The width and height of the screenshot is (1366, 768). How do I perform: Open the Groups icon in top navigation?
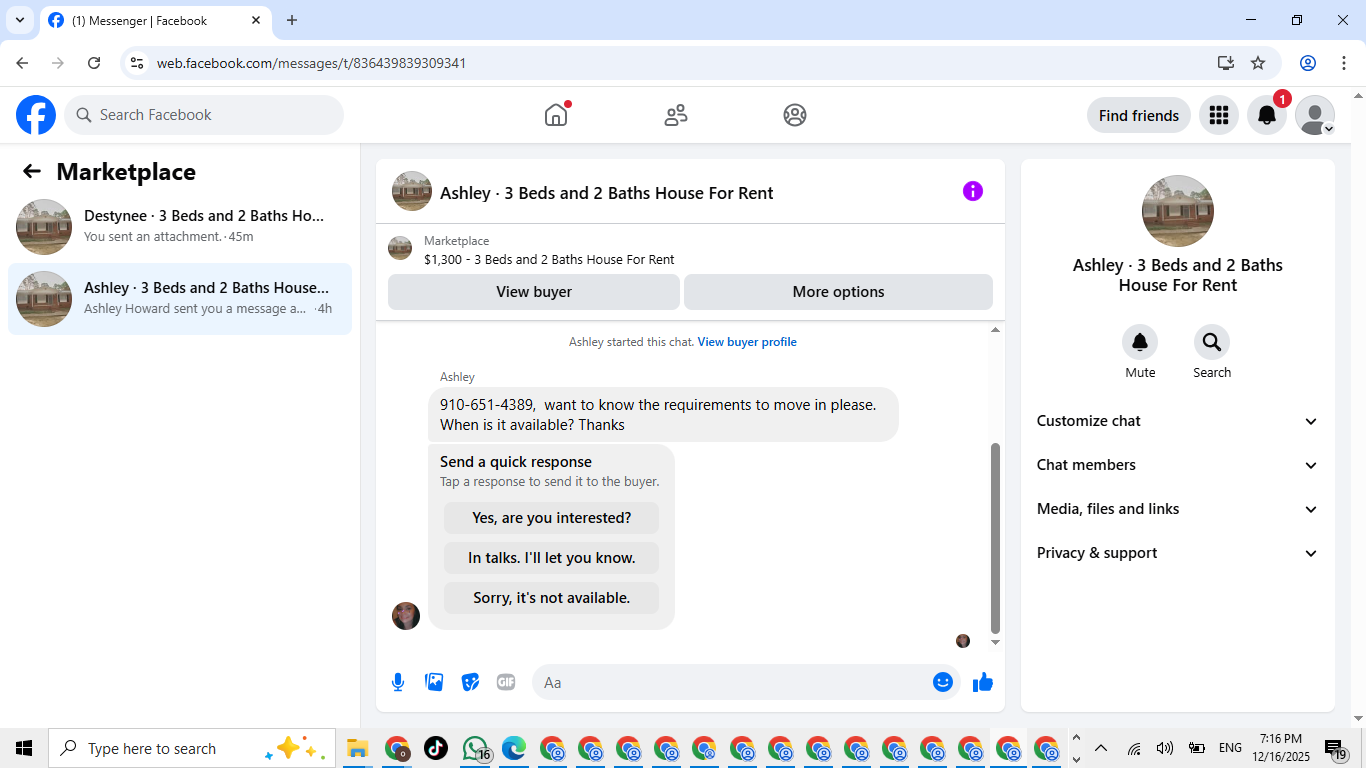[795, 115]
